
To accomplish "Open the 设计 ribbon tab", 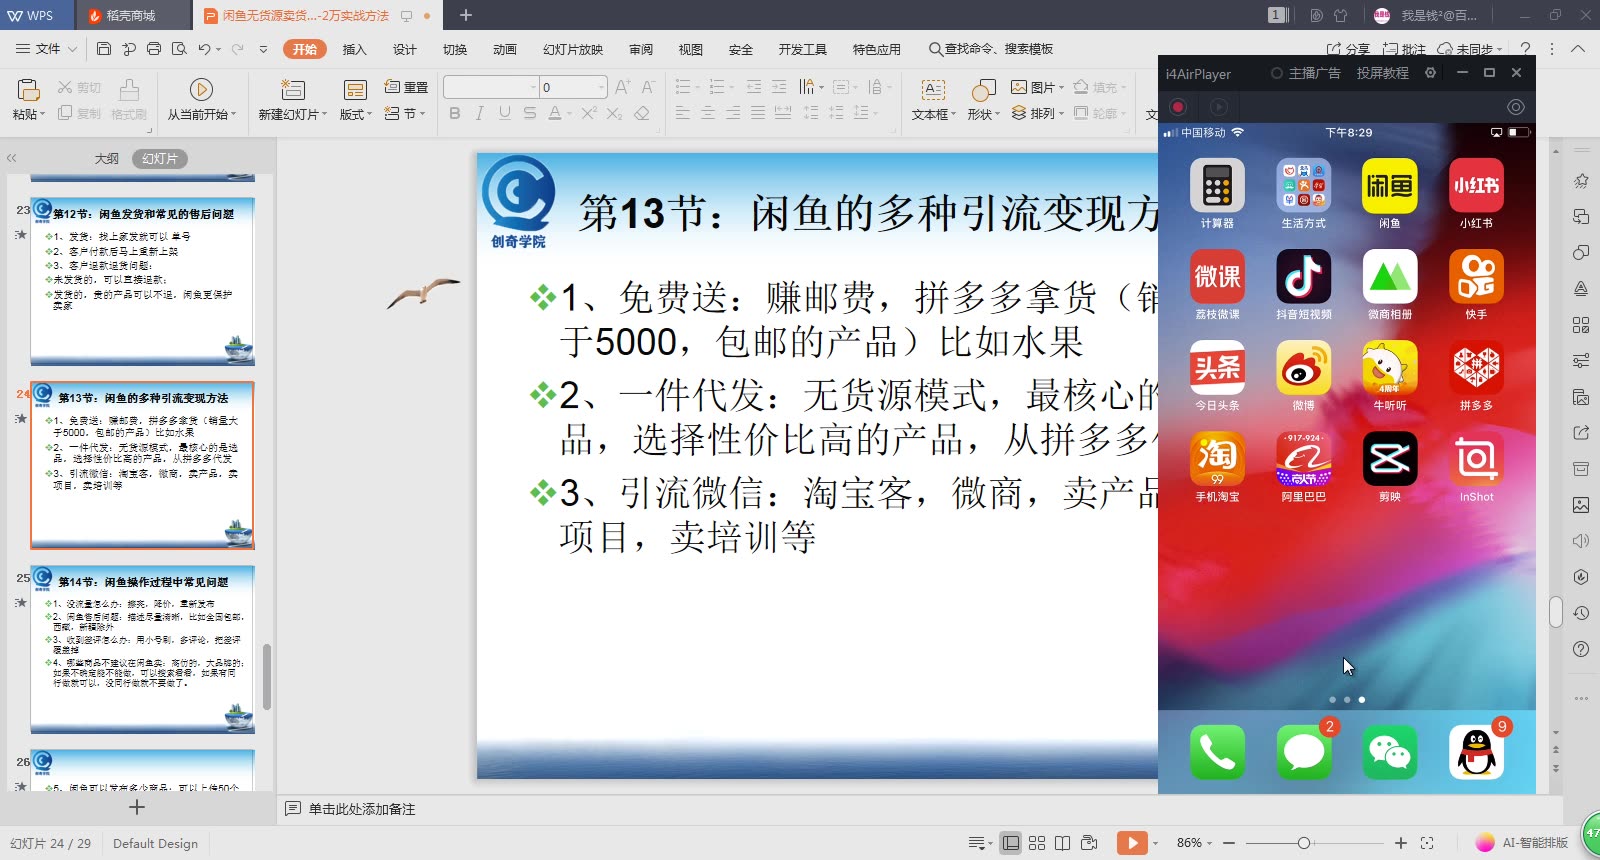I will click(405, 49).
